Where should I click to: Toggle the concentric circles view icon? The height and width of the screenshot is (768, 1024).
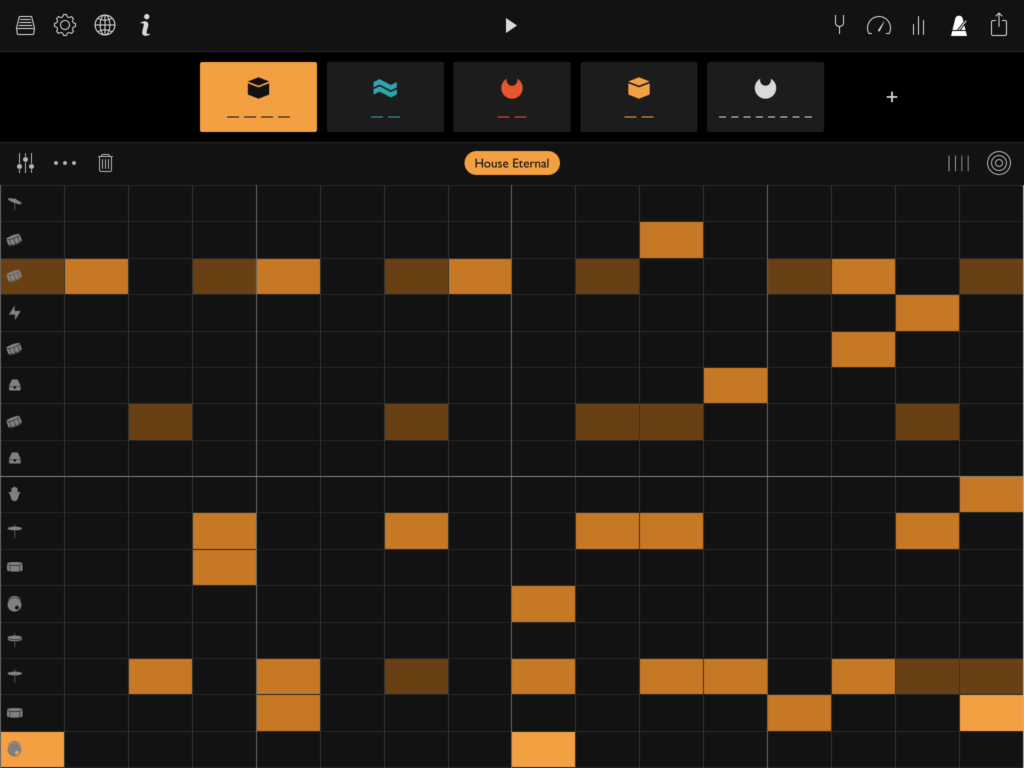tap(998, 163)
